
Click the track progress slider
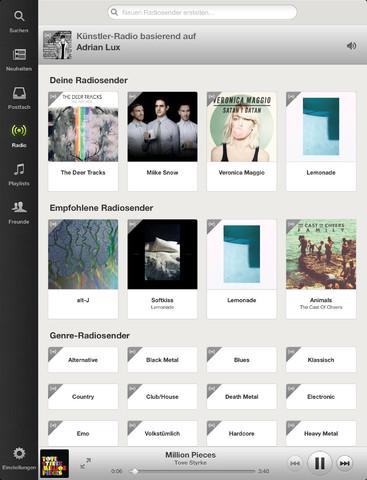[x=195, y=471]
